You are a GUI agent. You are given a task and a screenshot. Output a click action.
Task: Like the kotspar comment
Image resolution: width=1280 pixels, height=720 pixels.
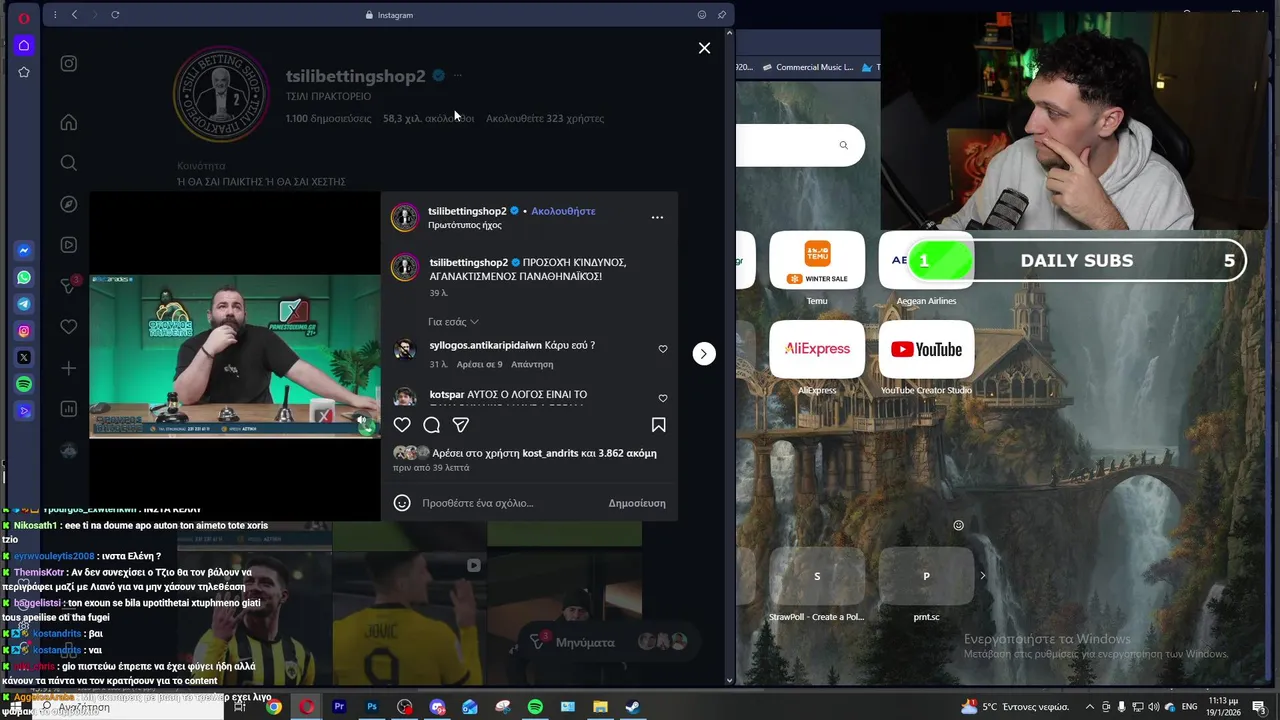pyautogui.click(x=663, y=398)
